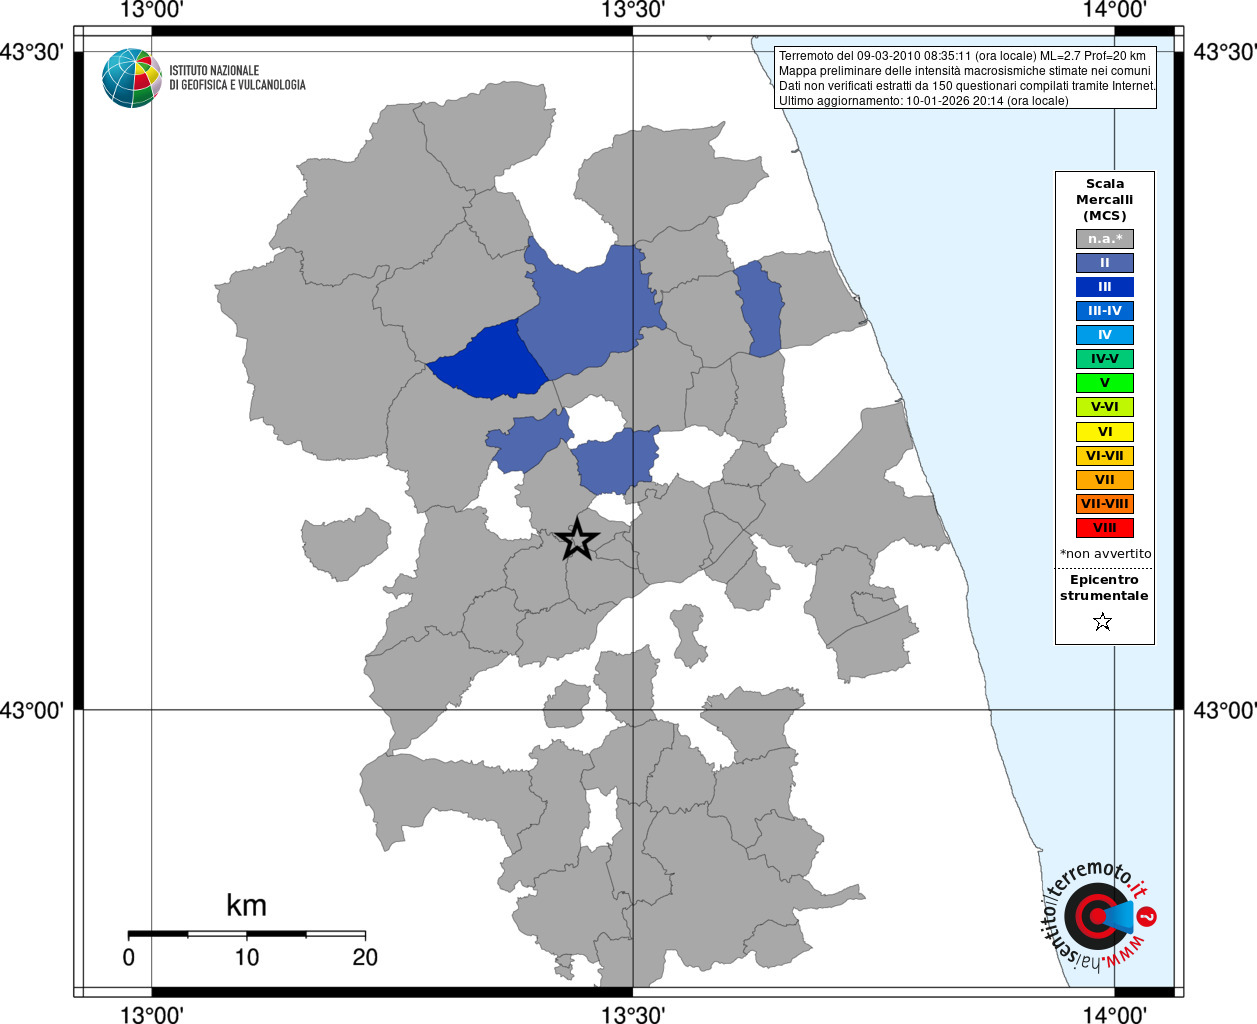Click the earthquake info header text box
The height and width of the screenshot is (1024, 1257).
[x=966, y=78]
